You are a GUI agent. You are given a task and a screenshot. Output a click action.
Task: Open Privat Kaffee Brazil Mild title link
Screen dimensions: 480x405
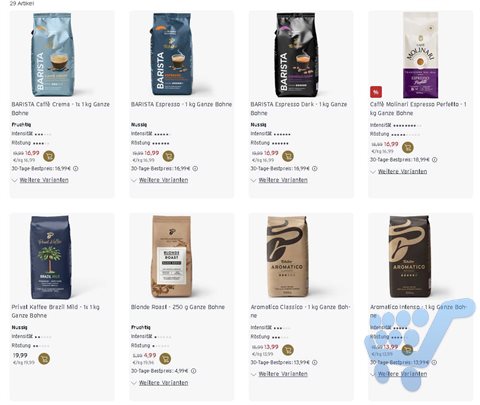[x=55, y=311]
